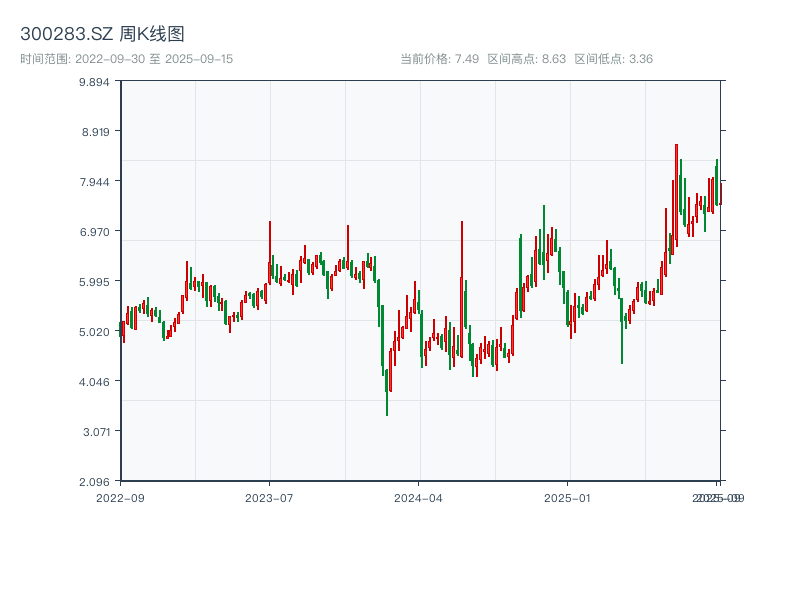Click y-axis value 7.944
800x600 pixels.
[94, 182]
